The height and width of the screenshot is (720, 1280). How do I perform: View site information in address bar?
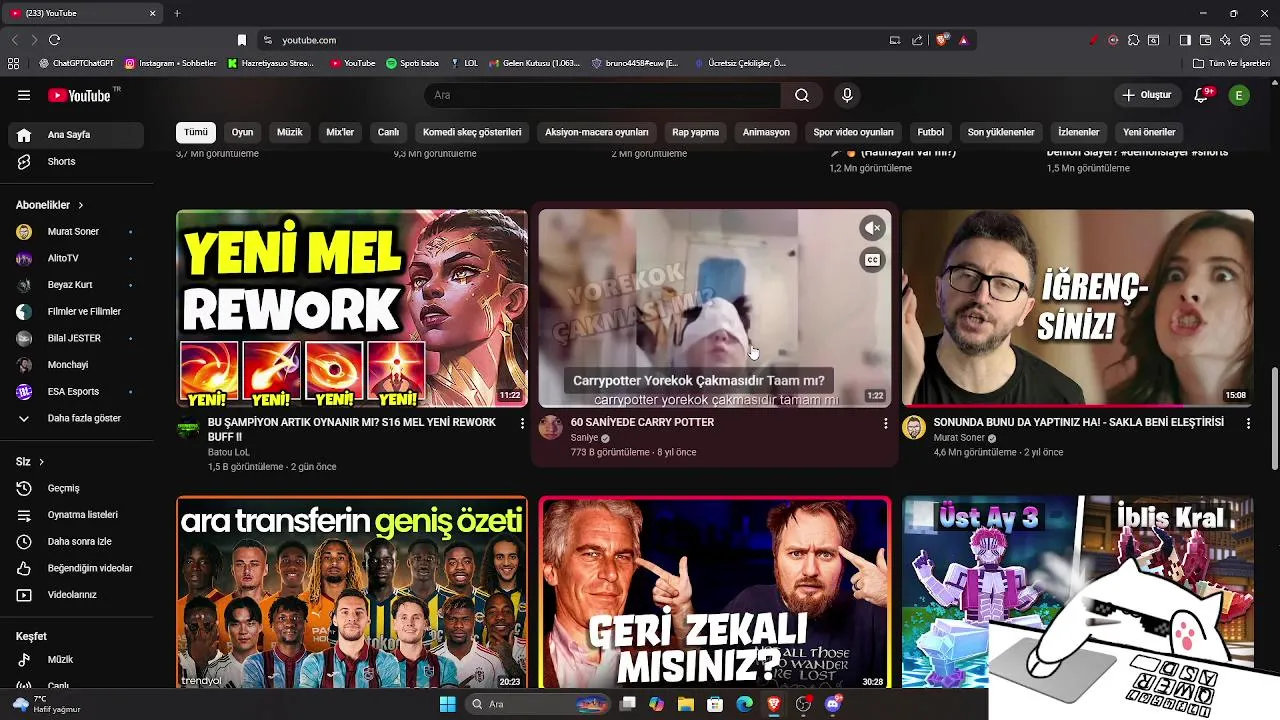pos(267,40)
